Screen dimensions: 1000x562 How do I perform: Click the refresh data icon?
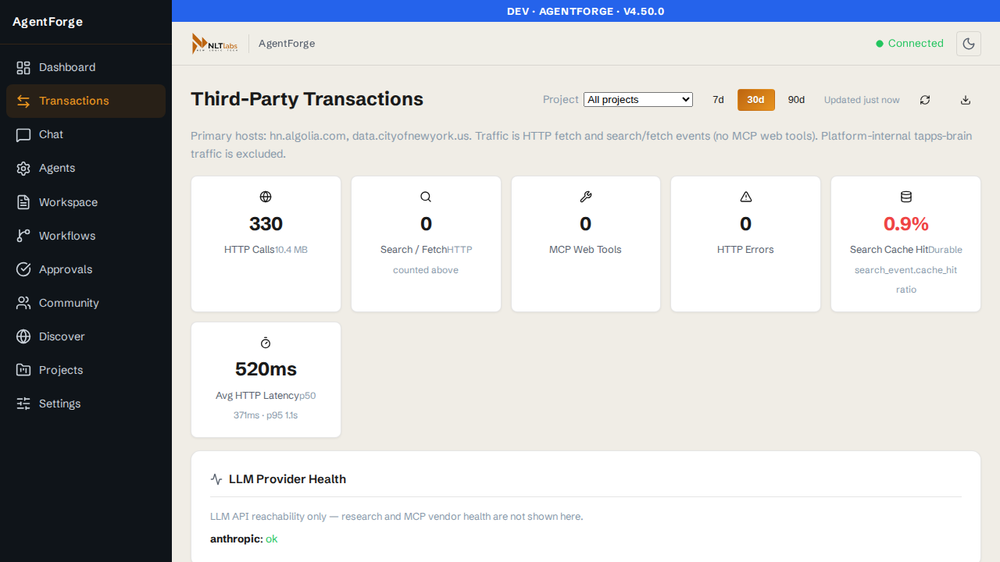(925, 100)
